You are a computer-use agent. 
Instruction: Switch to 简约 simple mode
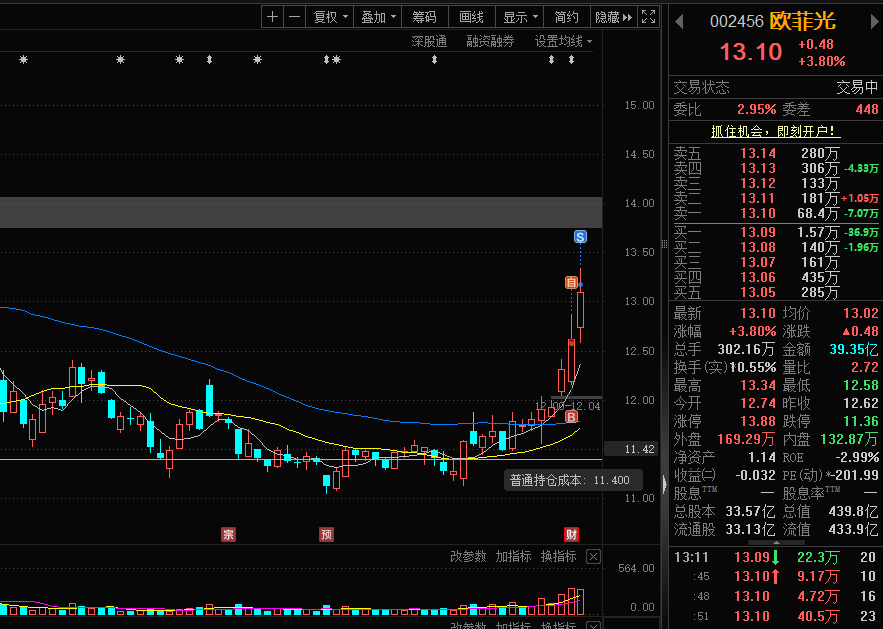coord(566,17)
